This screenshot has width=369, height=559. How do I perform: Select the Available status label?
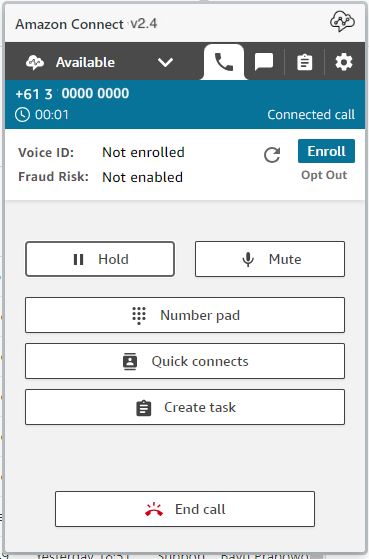[x=85, y=62]
